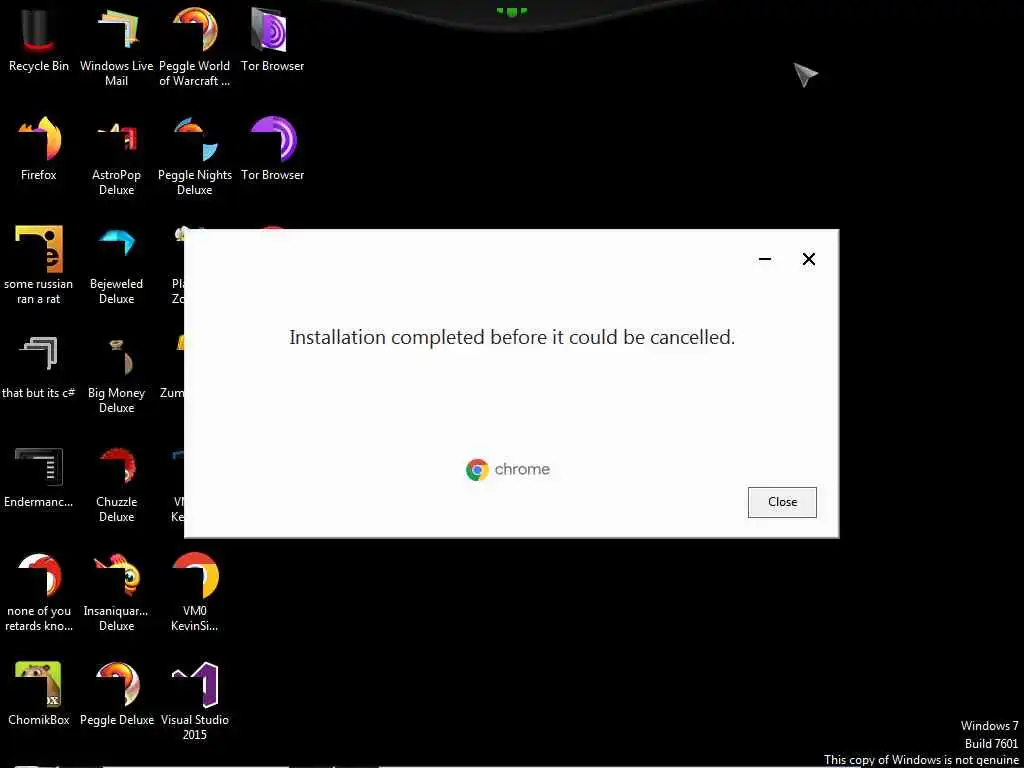Select the 'none of you' desktop icon
Viewport: 1024px width, 768px height.
(39, 592)
